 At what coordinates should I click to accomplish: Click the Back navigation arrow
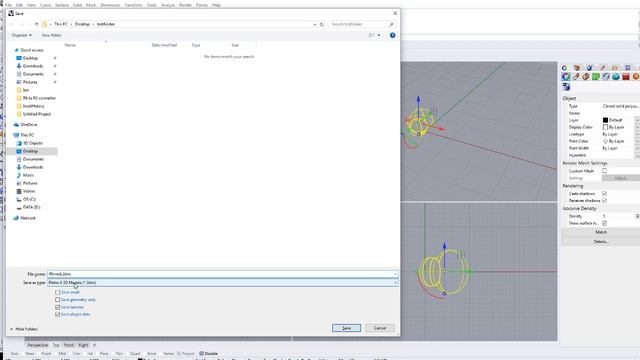11,24
